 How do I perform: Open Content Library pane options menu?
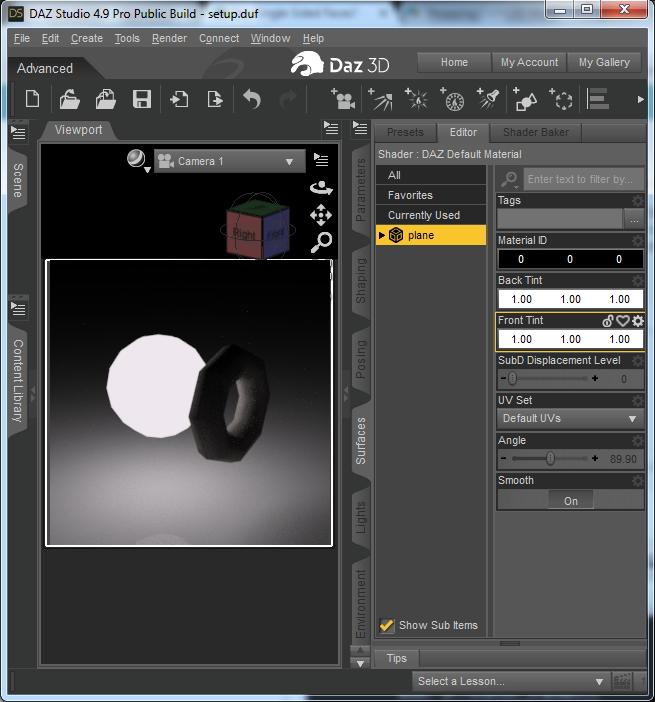click(18, 308)
